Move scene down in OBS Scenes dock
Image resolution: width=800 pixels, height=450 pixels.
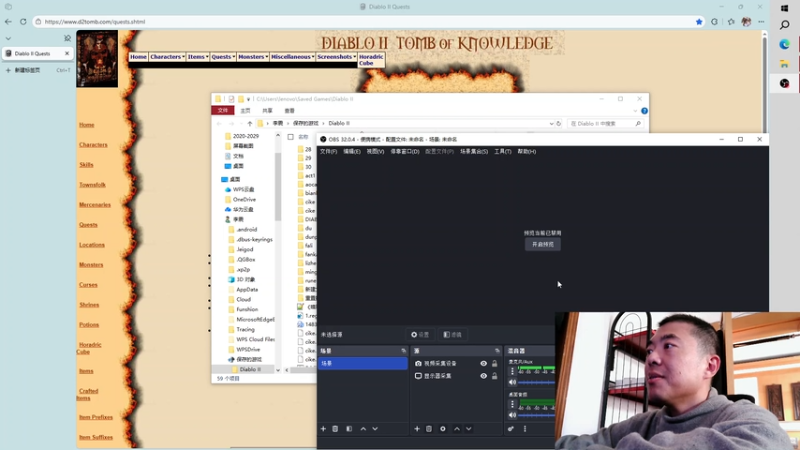coord(375,429)
